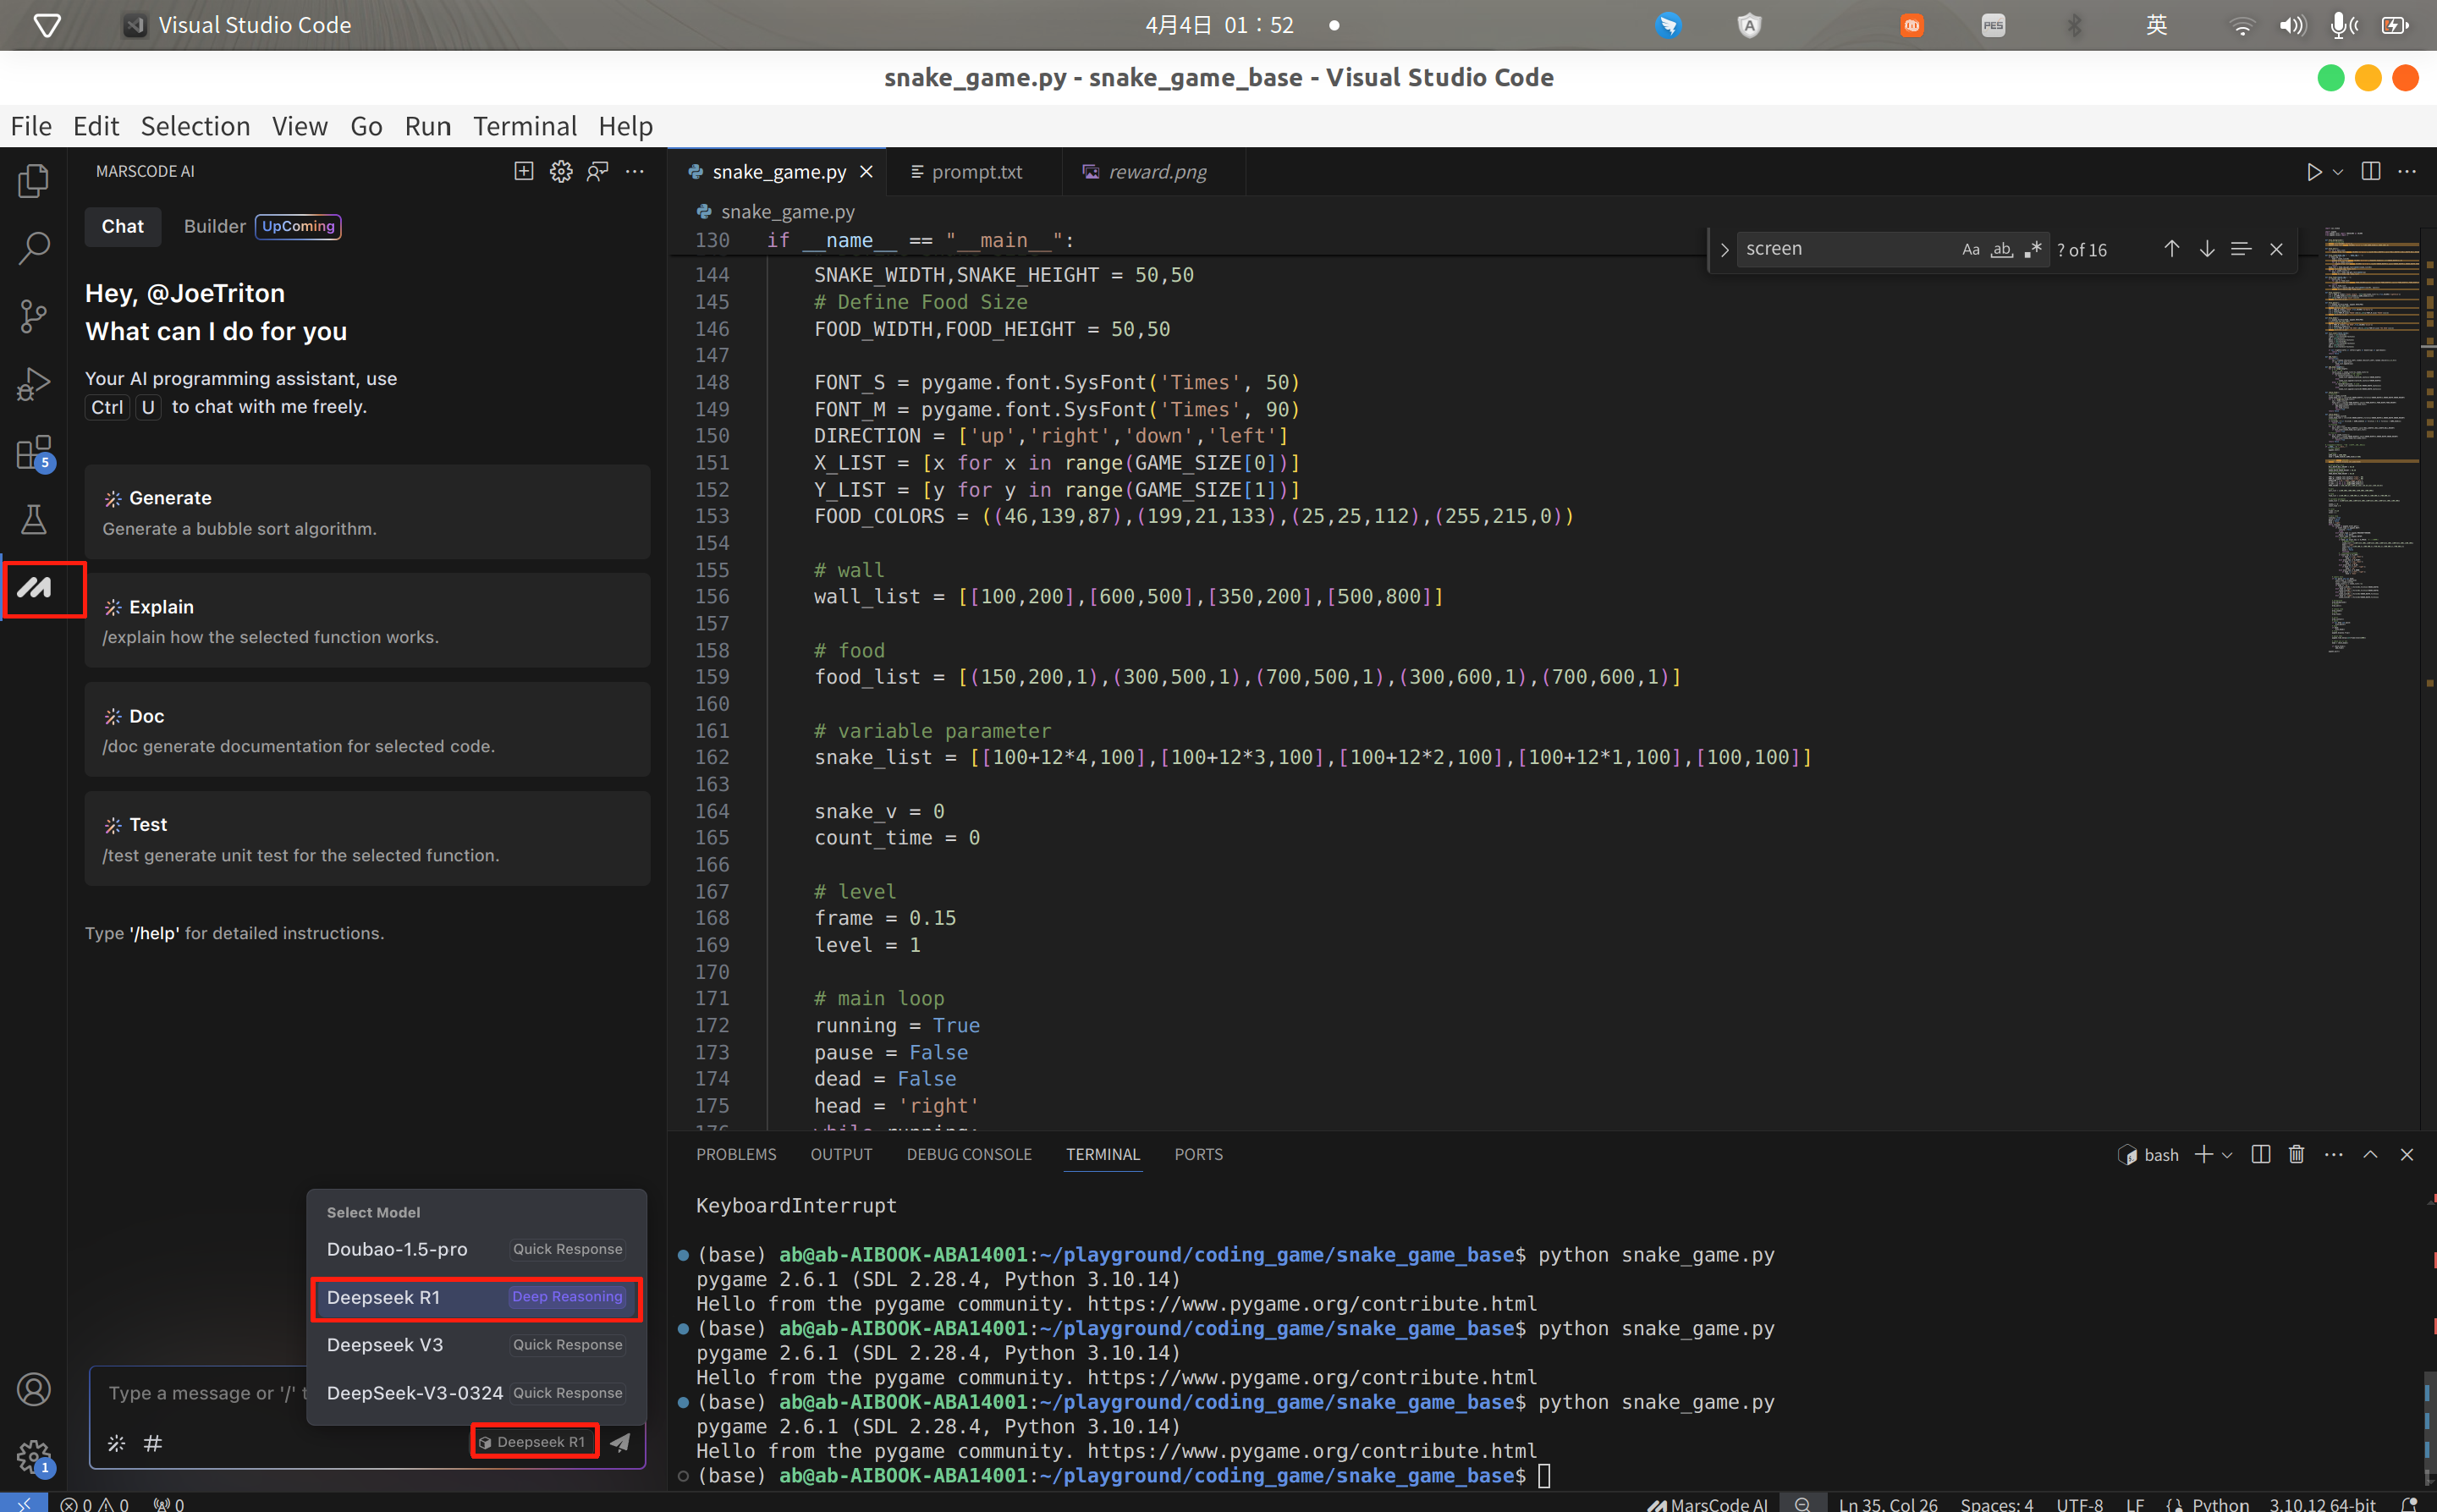Toggle Use Regular Expression in find widget
The image size is (2437, 1512).
2032,250
